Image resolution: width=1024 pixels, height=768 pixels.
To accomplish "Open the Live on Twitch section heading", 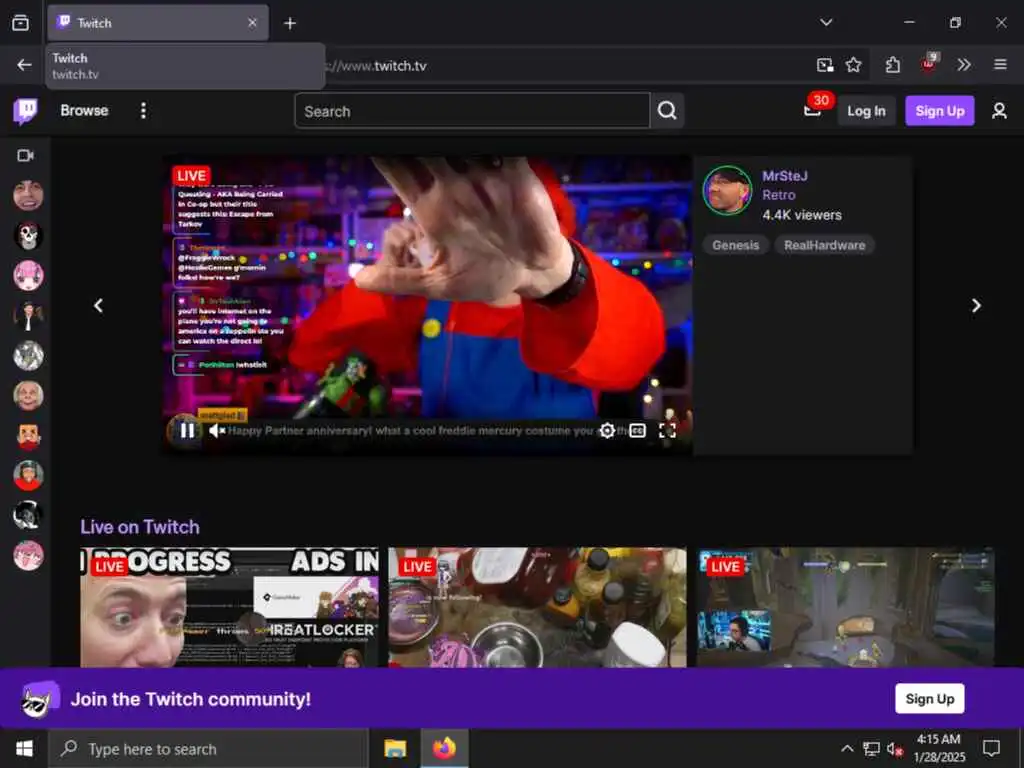I will 140,527.
